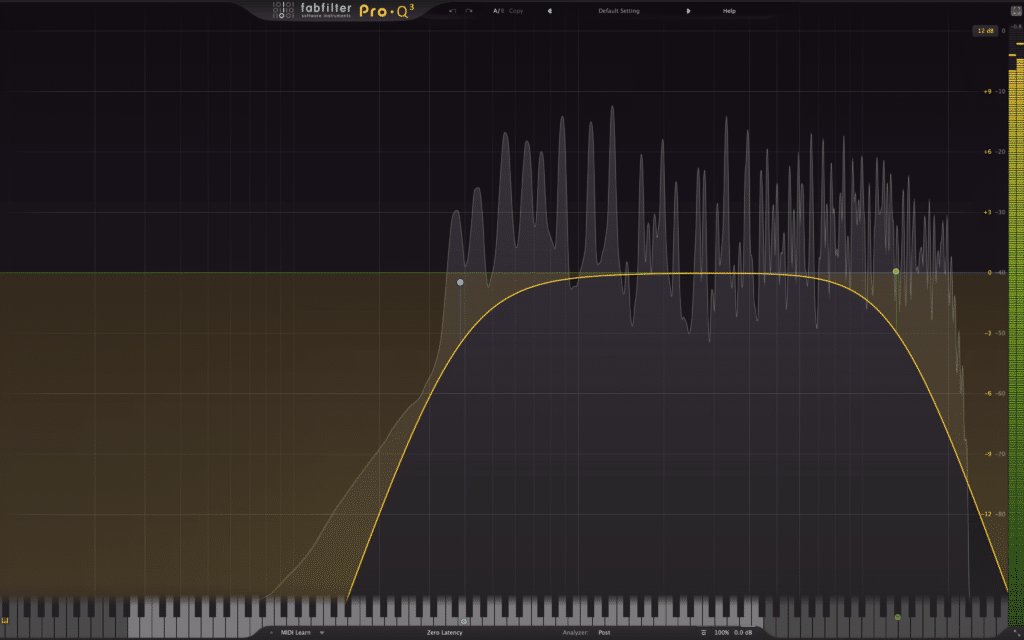The height and width of the screenshot is (640, 1024).
Task: Toggle the A/B state switch
Action: click(498, 11)
